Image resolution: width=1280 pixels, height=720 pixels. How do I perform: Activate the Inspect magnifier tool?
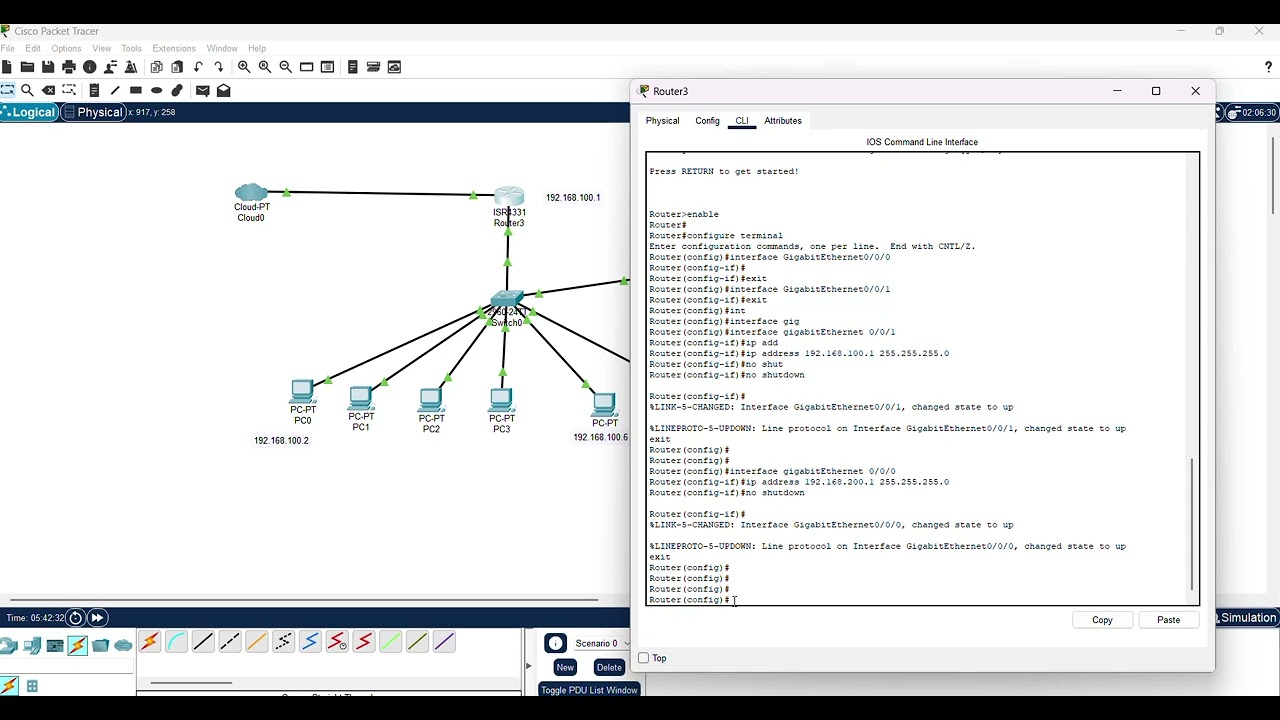pyautogui.click(x=27, y=90)
